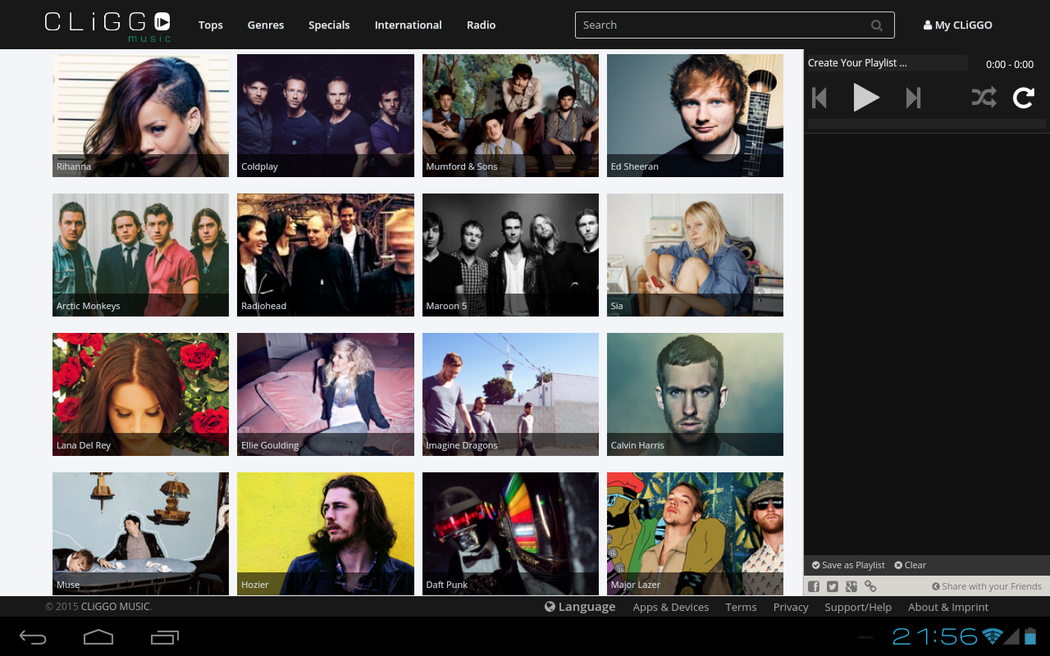The width and height of the screenshot is (1050, 656).
Task: Clear the current playlist
Action: (x=910, y=565)
